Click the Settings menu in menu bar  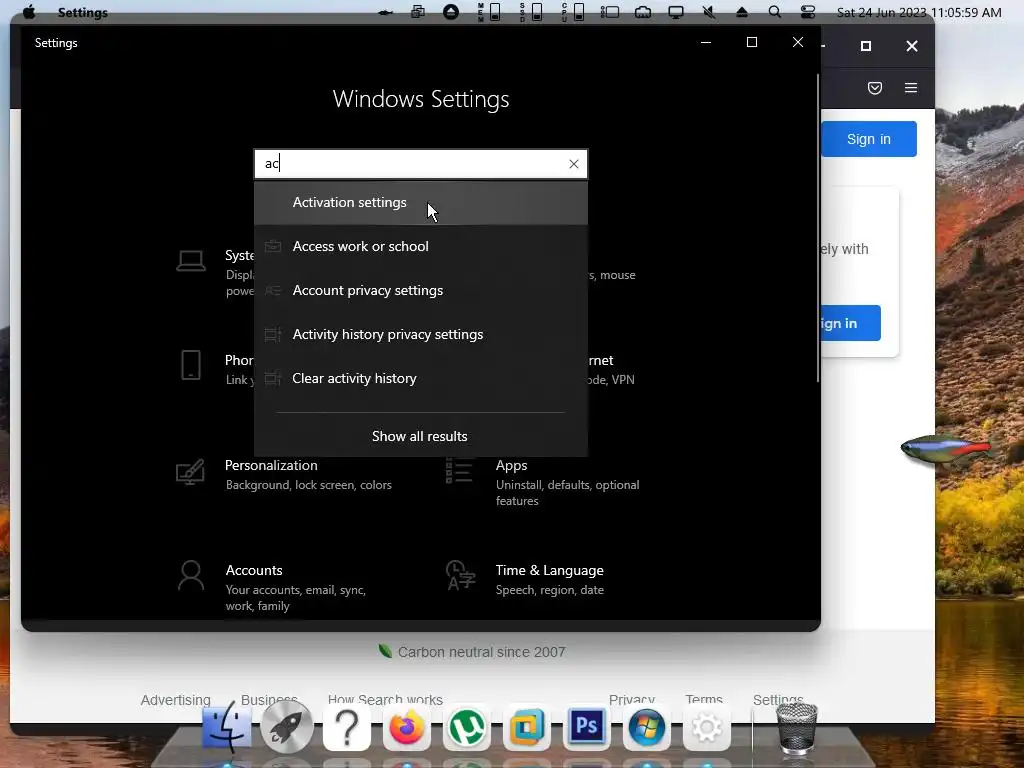pos(82,12)
